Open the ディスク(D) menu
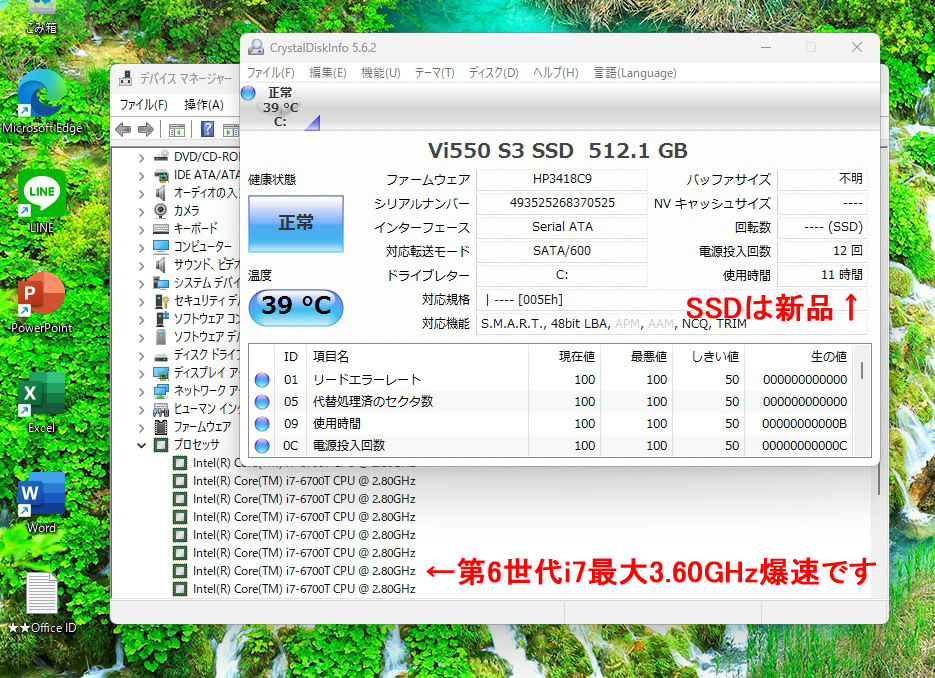This screenshot has height=678, width=935. coord(493,73)
